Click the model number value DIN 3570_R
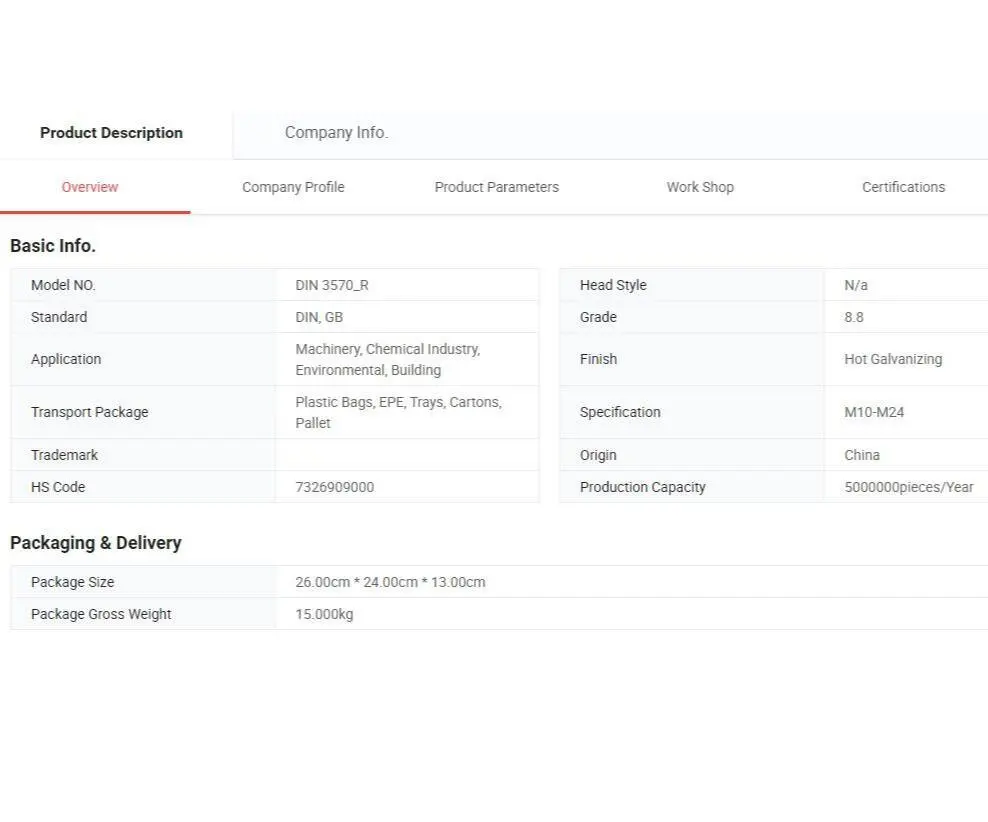Viewport: 988px width, 822px height. click(x=332, y=285)
